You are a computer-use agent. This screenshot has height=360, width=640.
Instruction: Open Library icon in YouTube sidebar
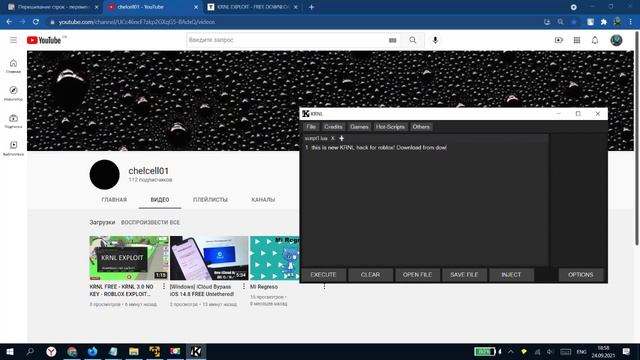click(x=13, y=148)
